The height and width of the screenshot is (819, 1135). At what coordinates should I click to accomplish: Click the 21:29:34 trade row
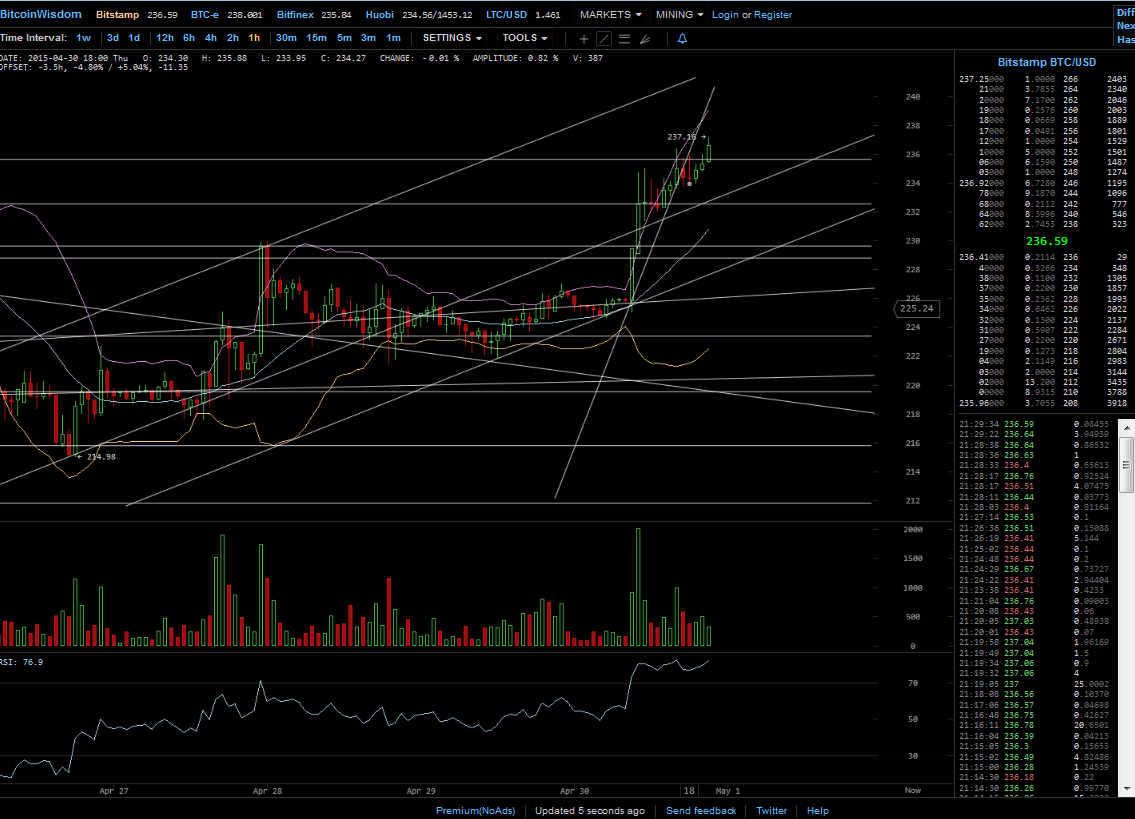pyautogui.click(x=1034, y=424)
